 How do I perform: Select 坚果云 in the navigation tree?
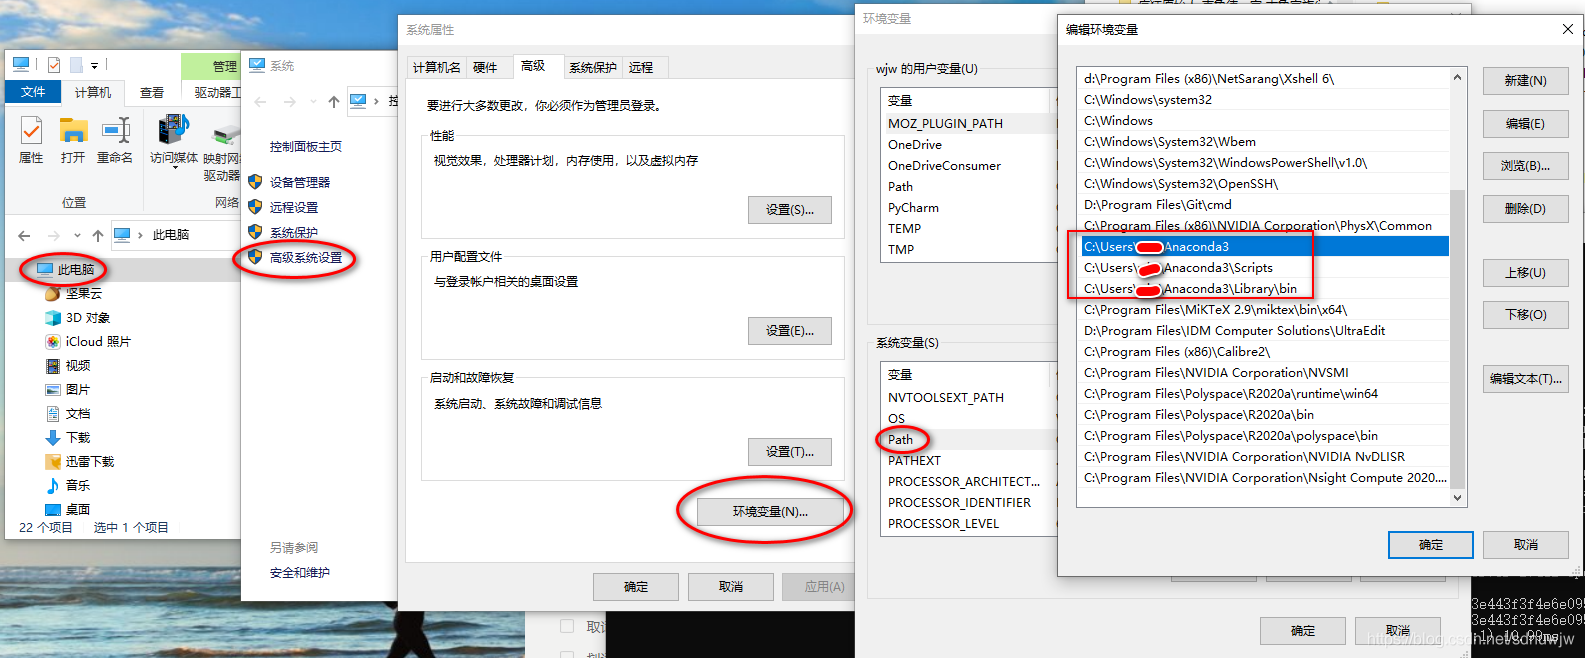(83, 293)
